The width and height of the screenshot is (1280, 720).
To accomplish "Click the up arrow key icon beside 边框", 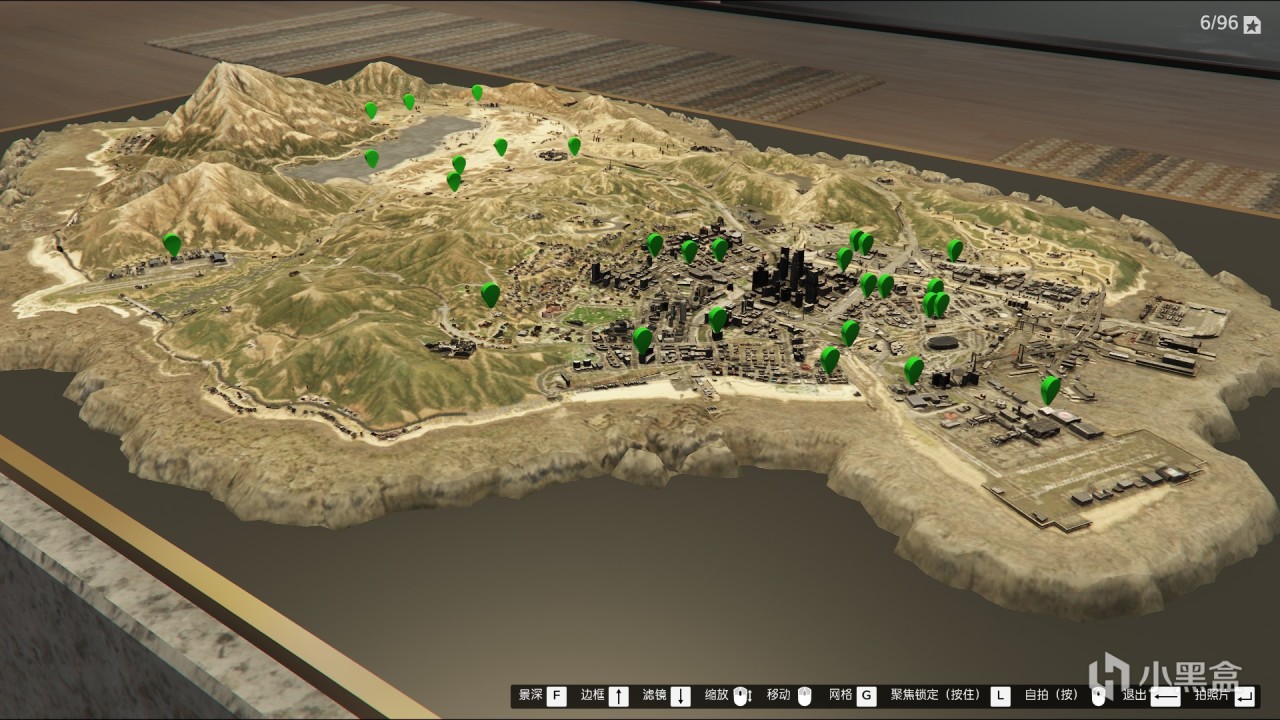I will 619,696.
